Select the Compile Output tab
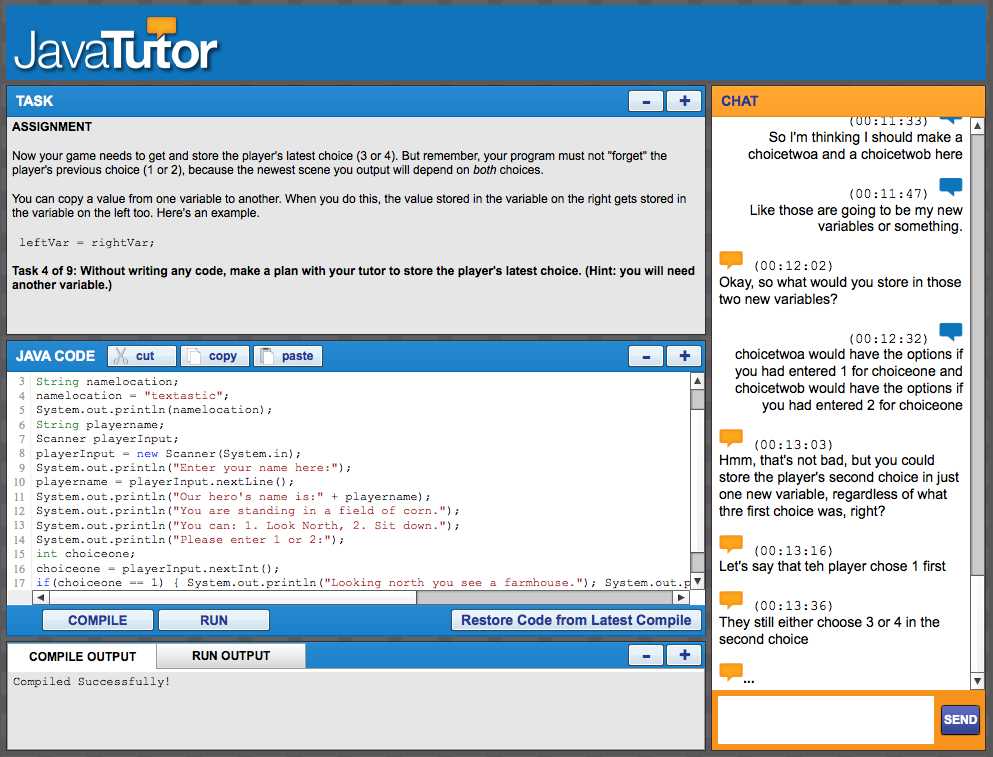This screenshot has width=993, height=757. coord(82,656)
